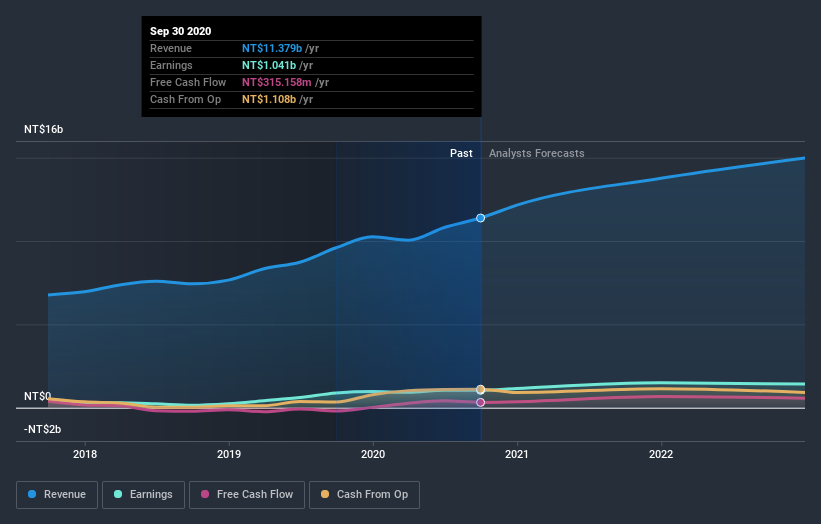Click the NT$11.379b revenue value

click(272, 48)
